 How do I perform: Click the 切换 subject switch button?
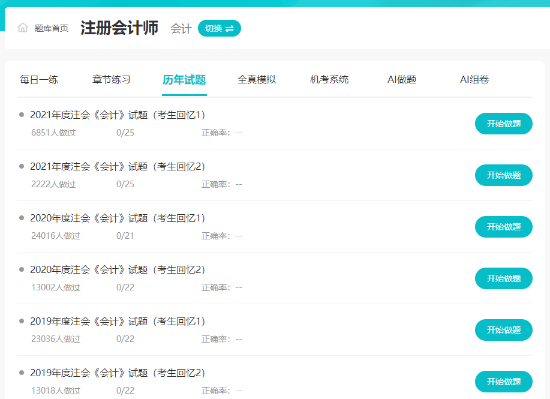pyautogui.click(x=219, y=28)
